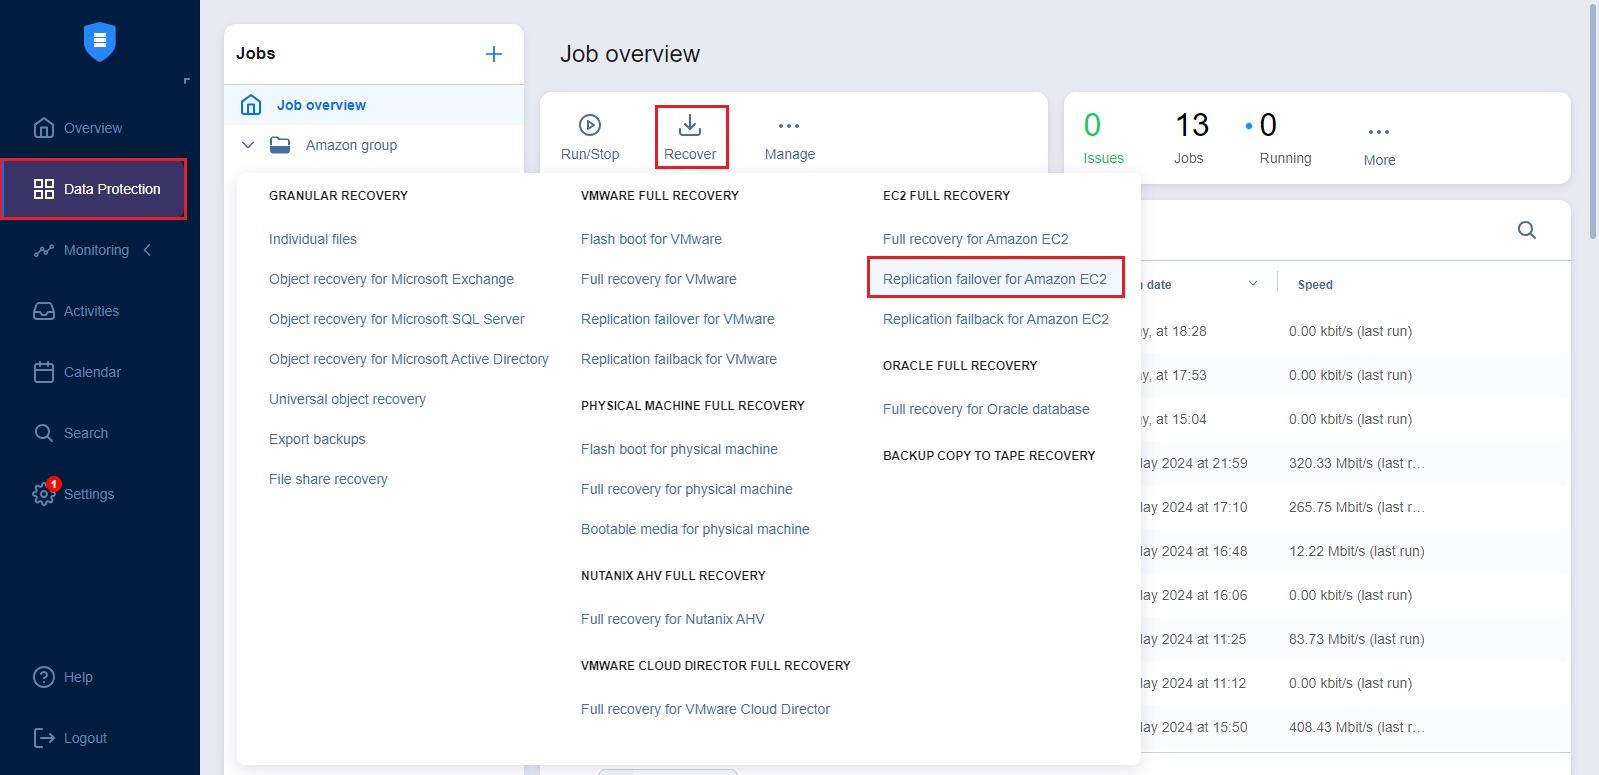Click the vertical page scrollbar
Screen dimensions: 1599x775
coord(1593,120)
